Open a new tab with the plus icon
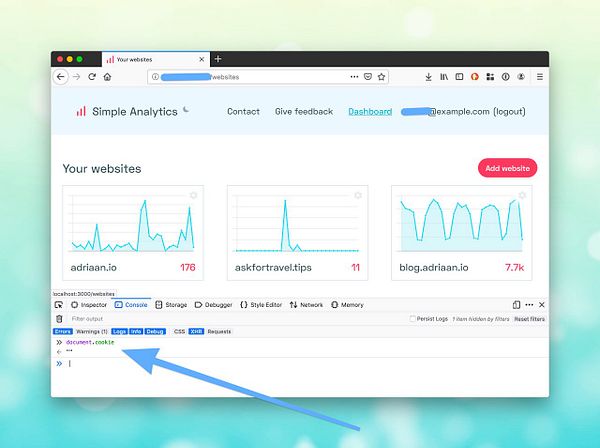 pos(218,59)
